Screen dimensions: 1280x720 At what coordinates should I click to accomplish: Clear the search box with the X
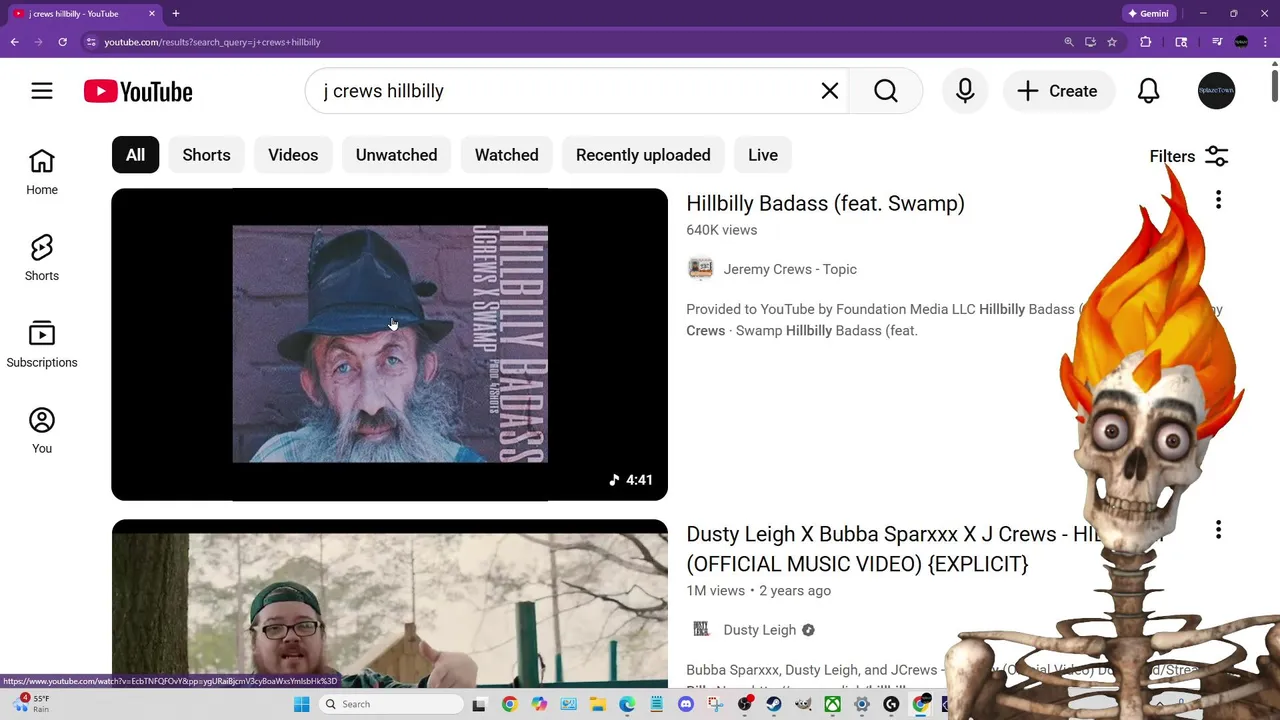coord(830,91)
